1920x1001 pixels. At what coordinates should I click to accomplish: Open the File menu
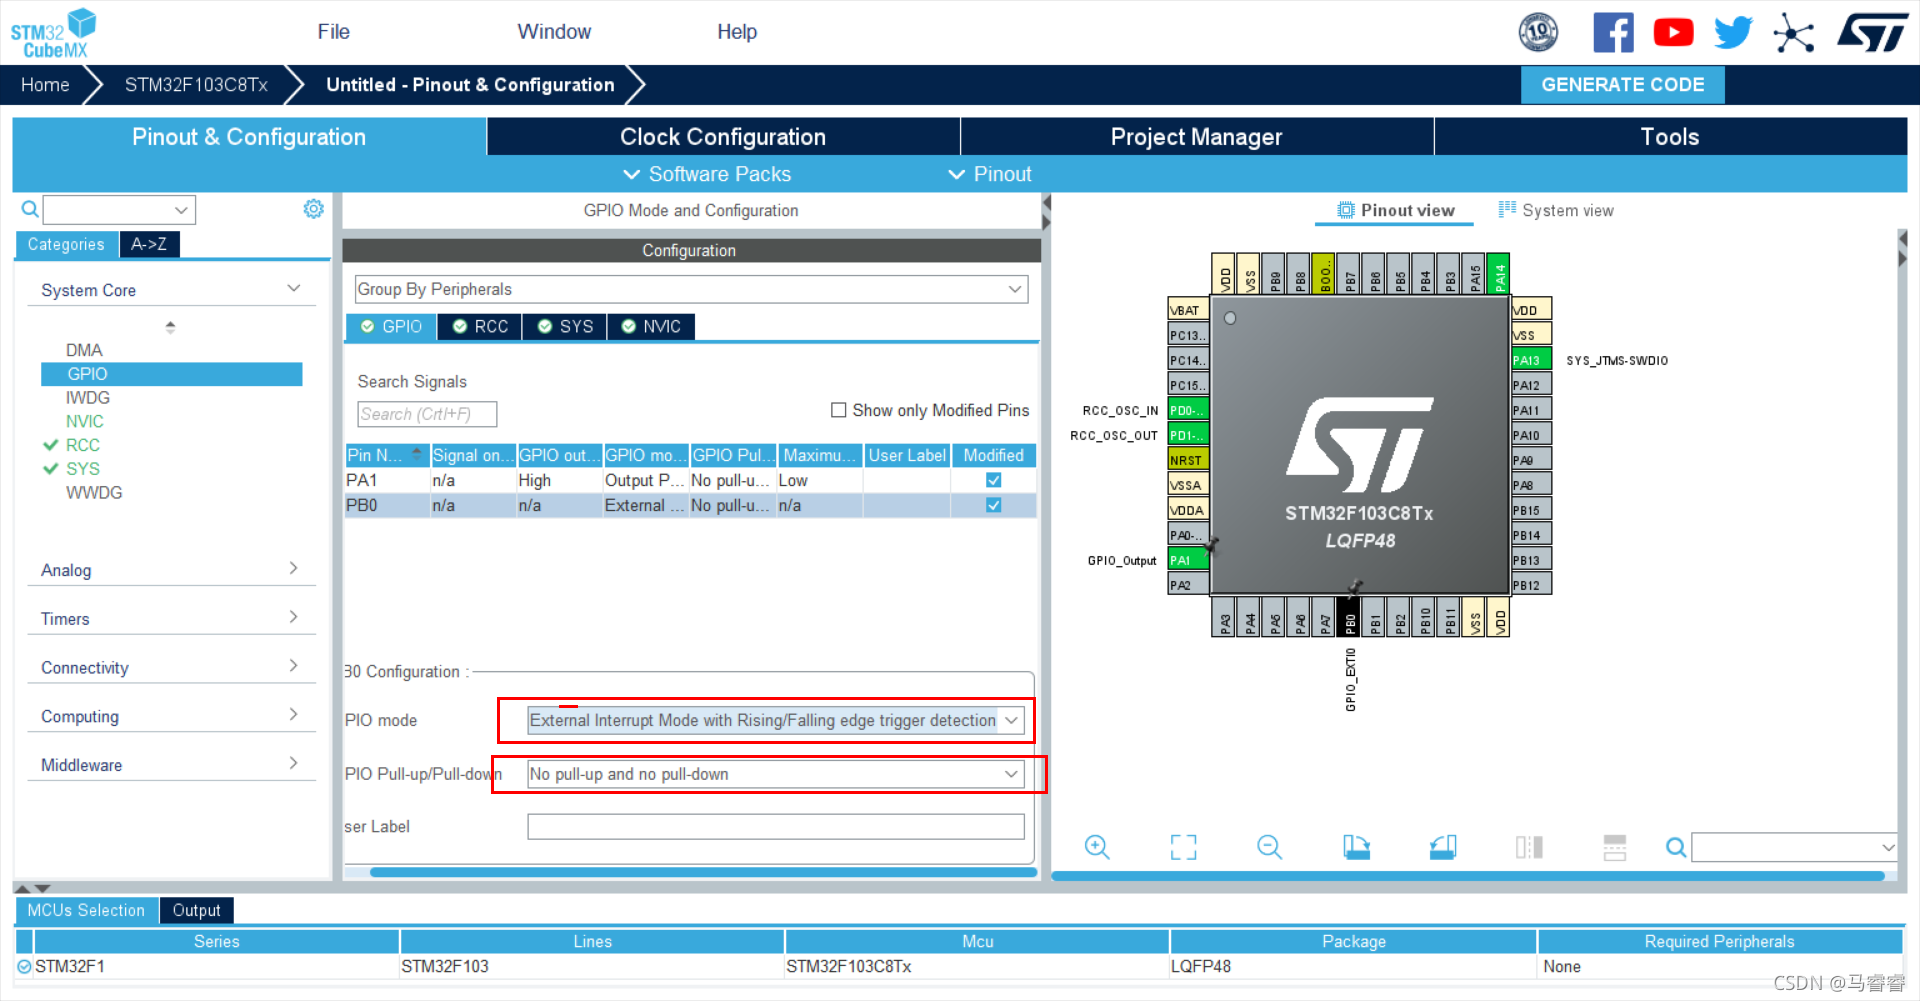333,32
